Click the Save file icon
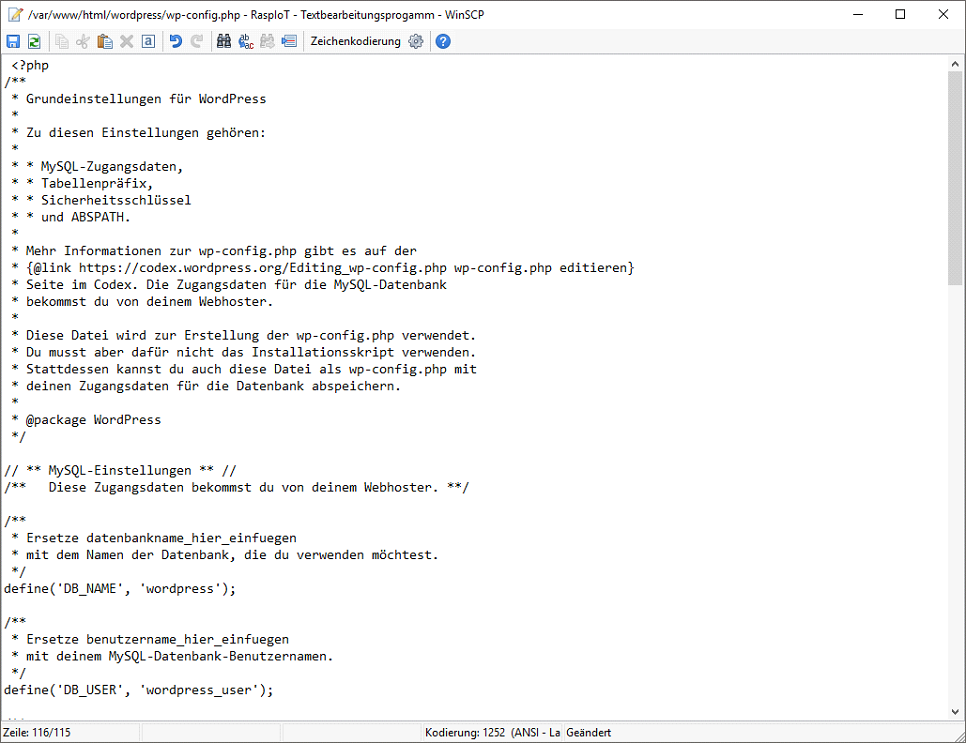Image resolution: width=966 pixels, height=743 pixels. (13, 41)
